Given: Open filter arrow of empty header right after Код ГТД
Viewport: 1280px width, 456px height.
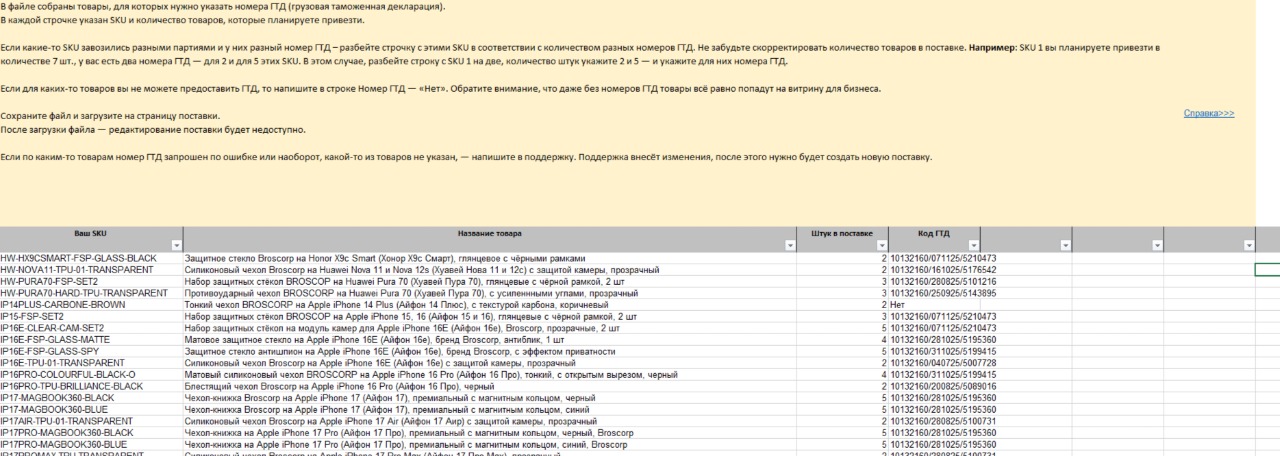Looking at the screenshot, I should [1064, 244].
